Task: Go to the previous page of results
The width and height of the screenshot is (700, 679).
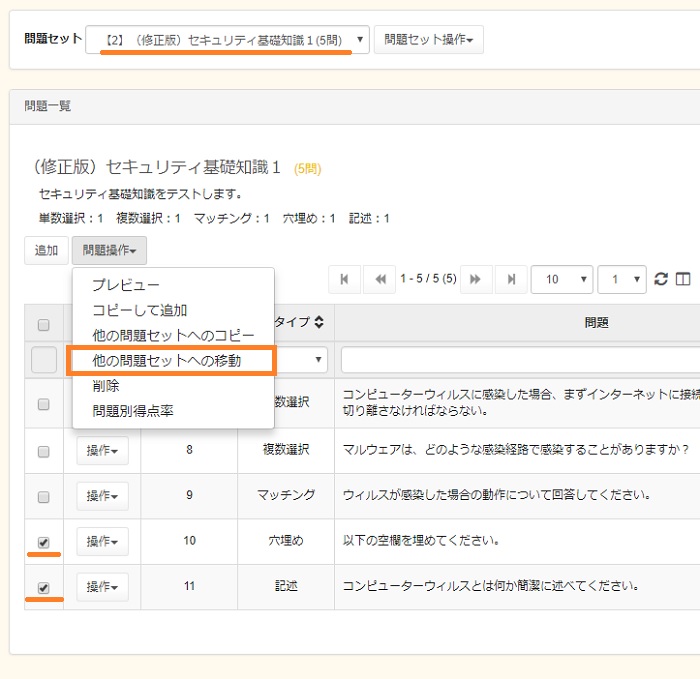Action: pyautogui.click(x=379, y=279)
